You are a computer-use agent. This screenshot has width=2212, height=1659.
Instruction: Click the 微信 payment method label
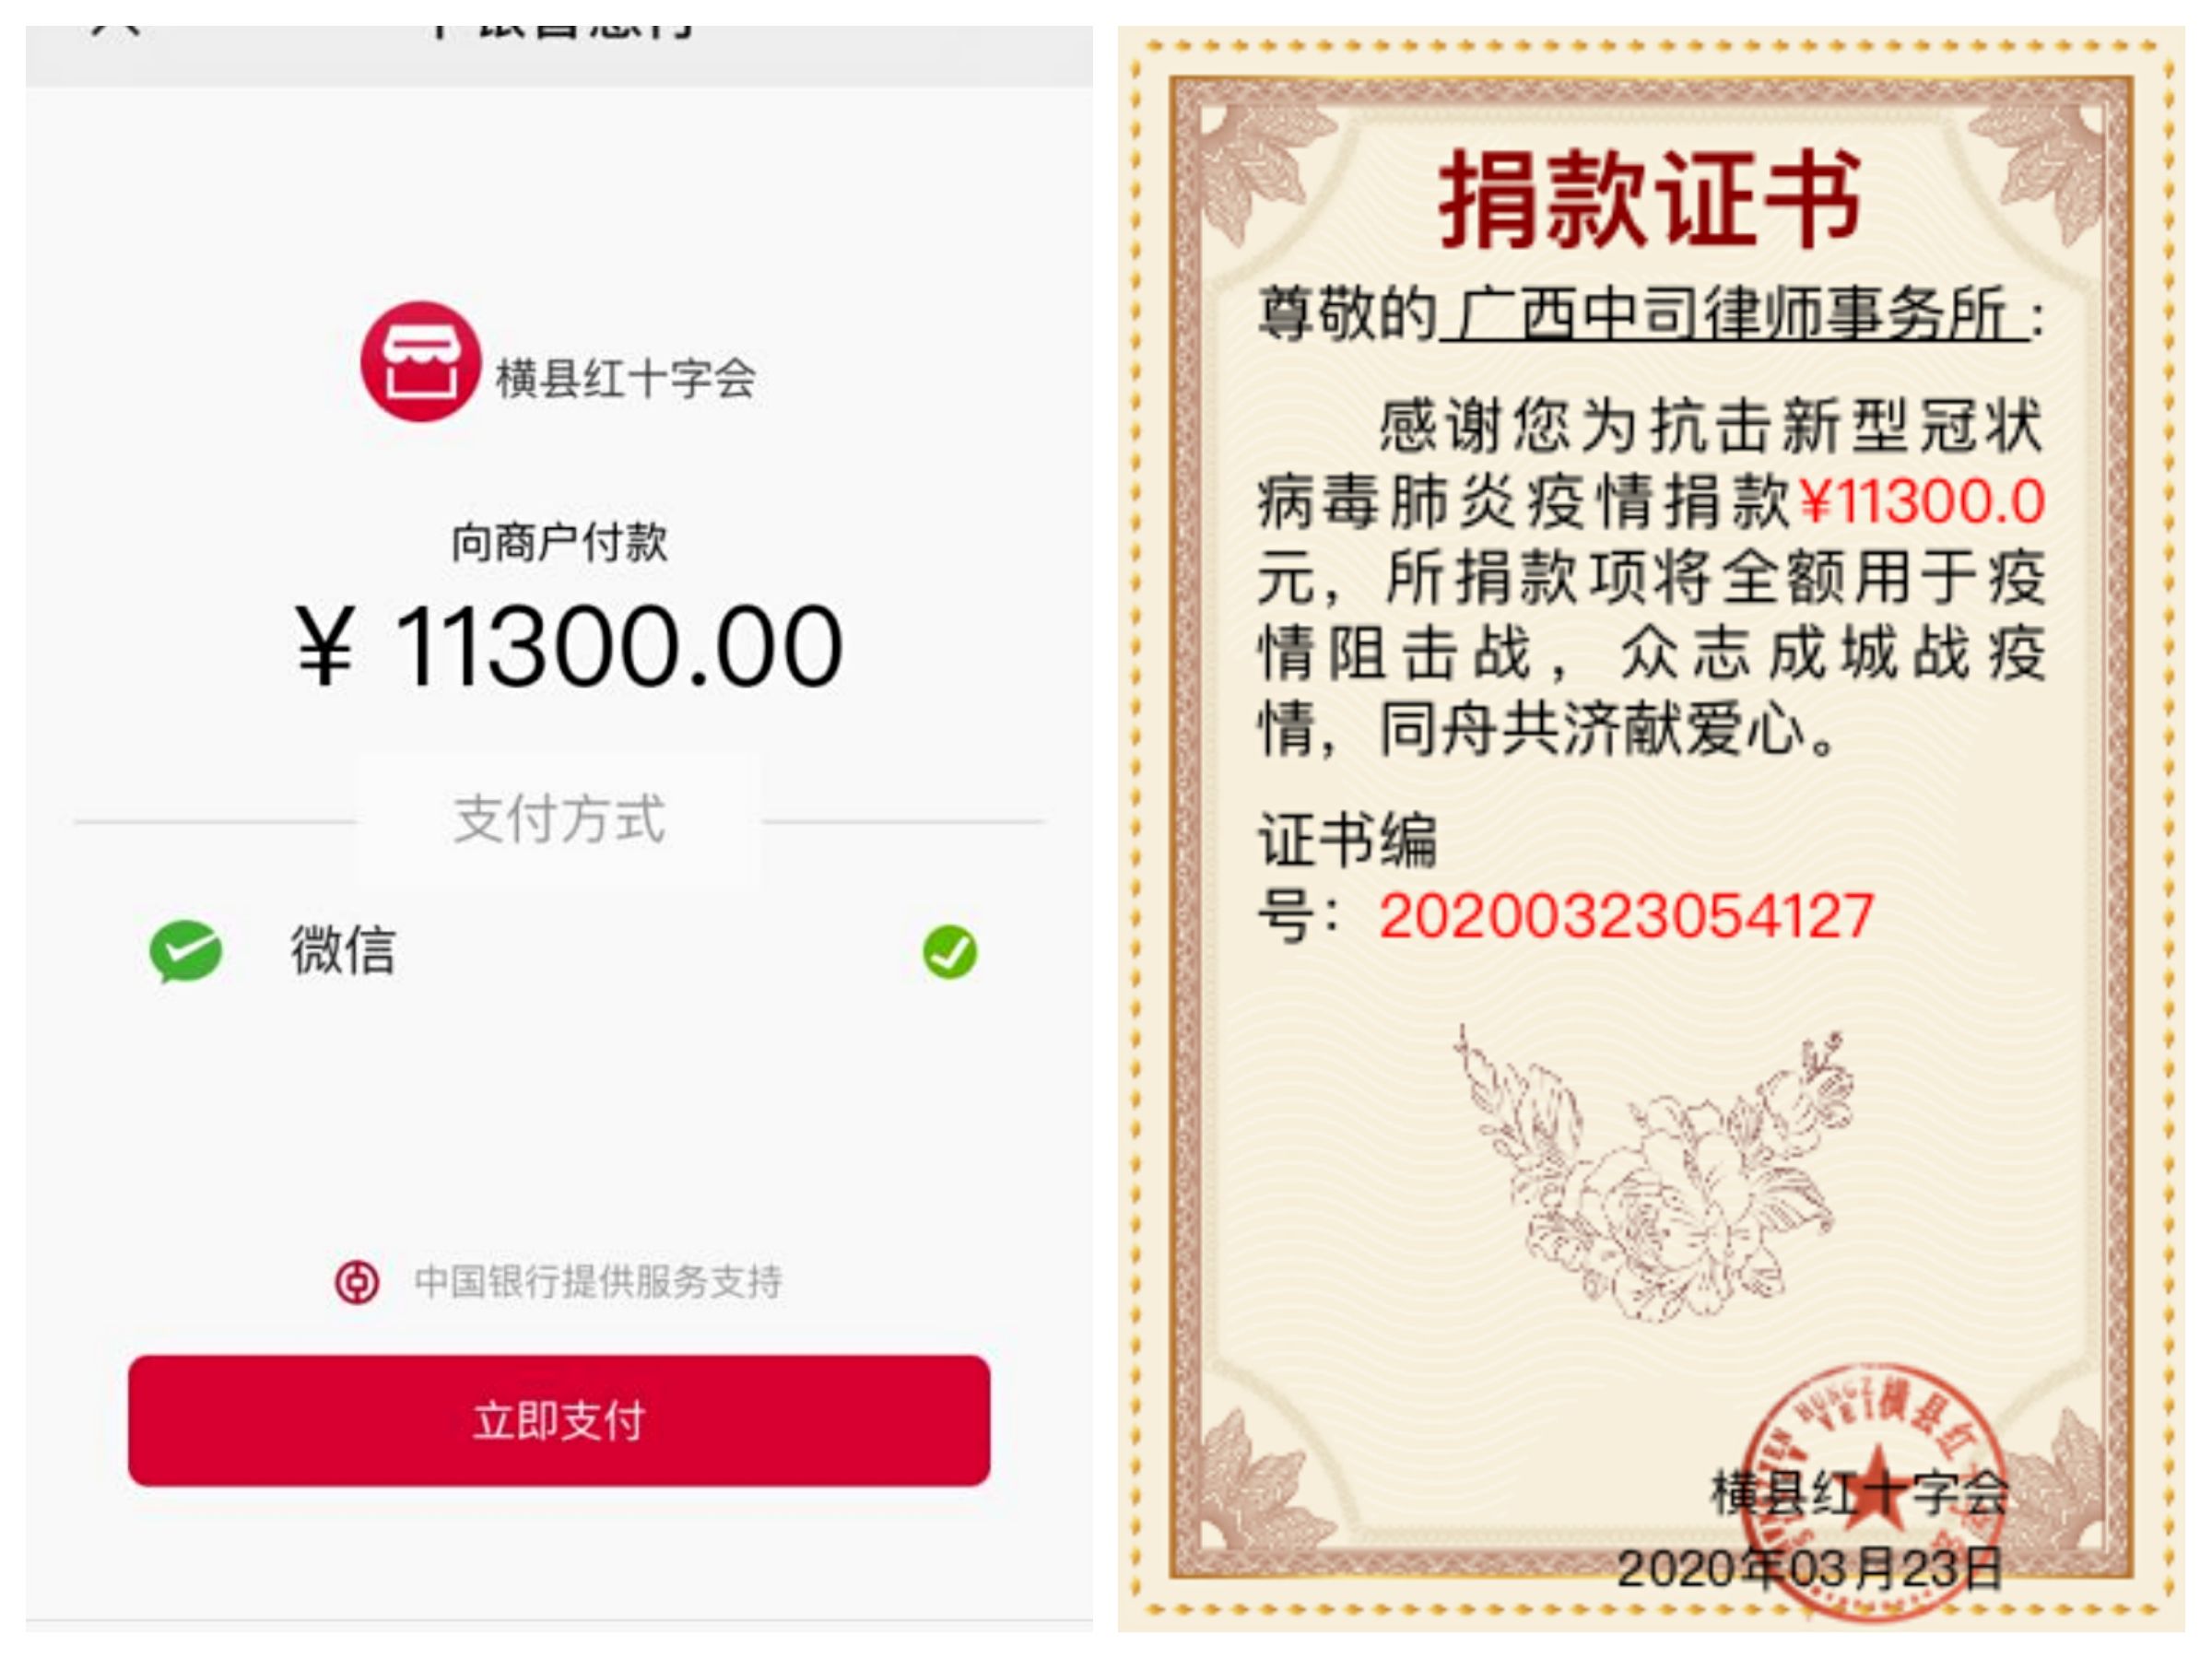coord(343,950)
